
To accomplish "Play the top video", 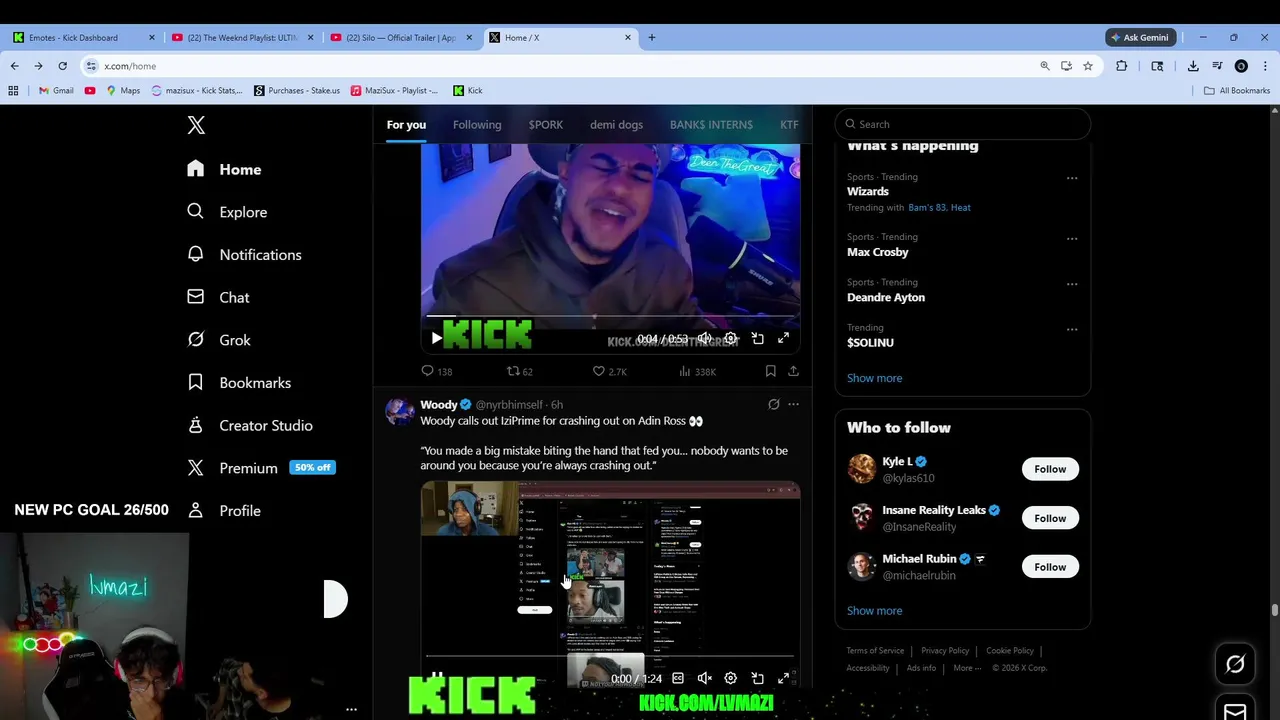I will (436, 338).
